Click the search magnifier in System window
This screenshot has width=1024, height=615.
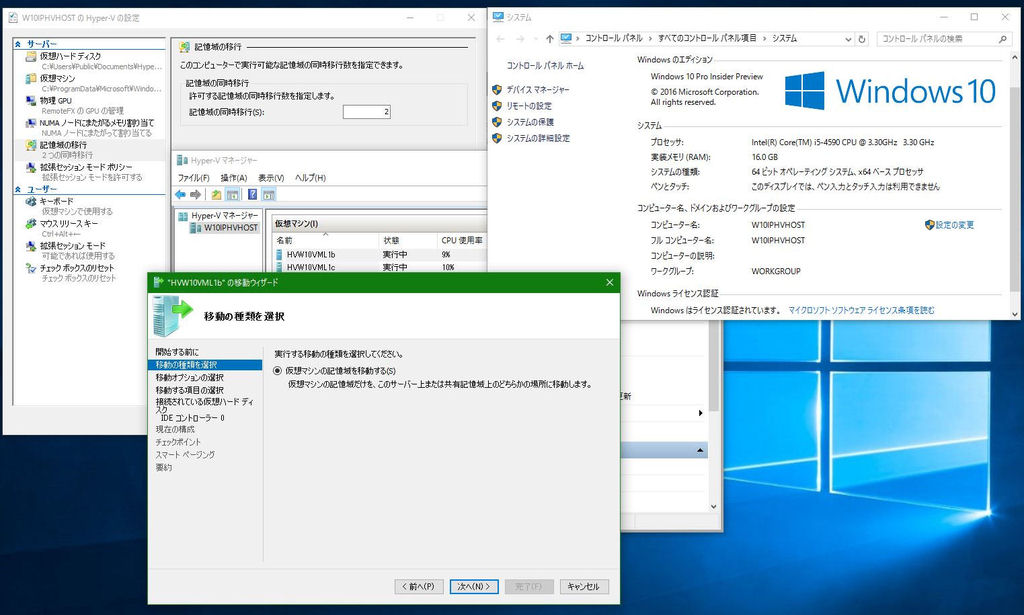[1002, 39]
